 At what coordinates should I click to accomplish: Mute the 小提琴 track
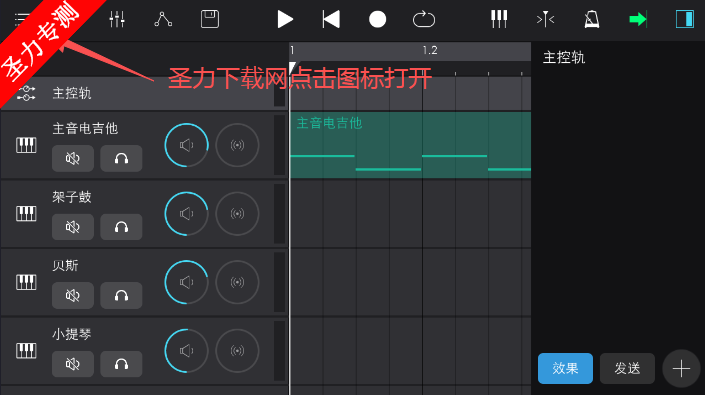73,364
